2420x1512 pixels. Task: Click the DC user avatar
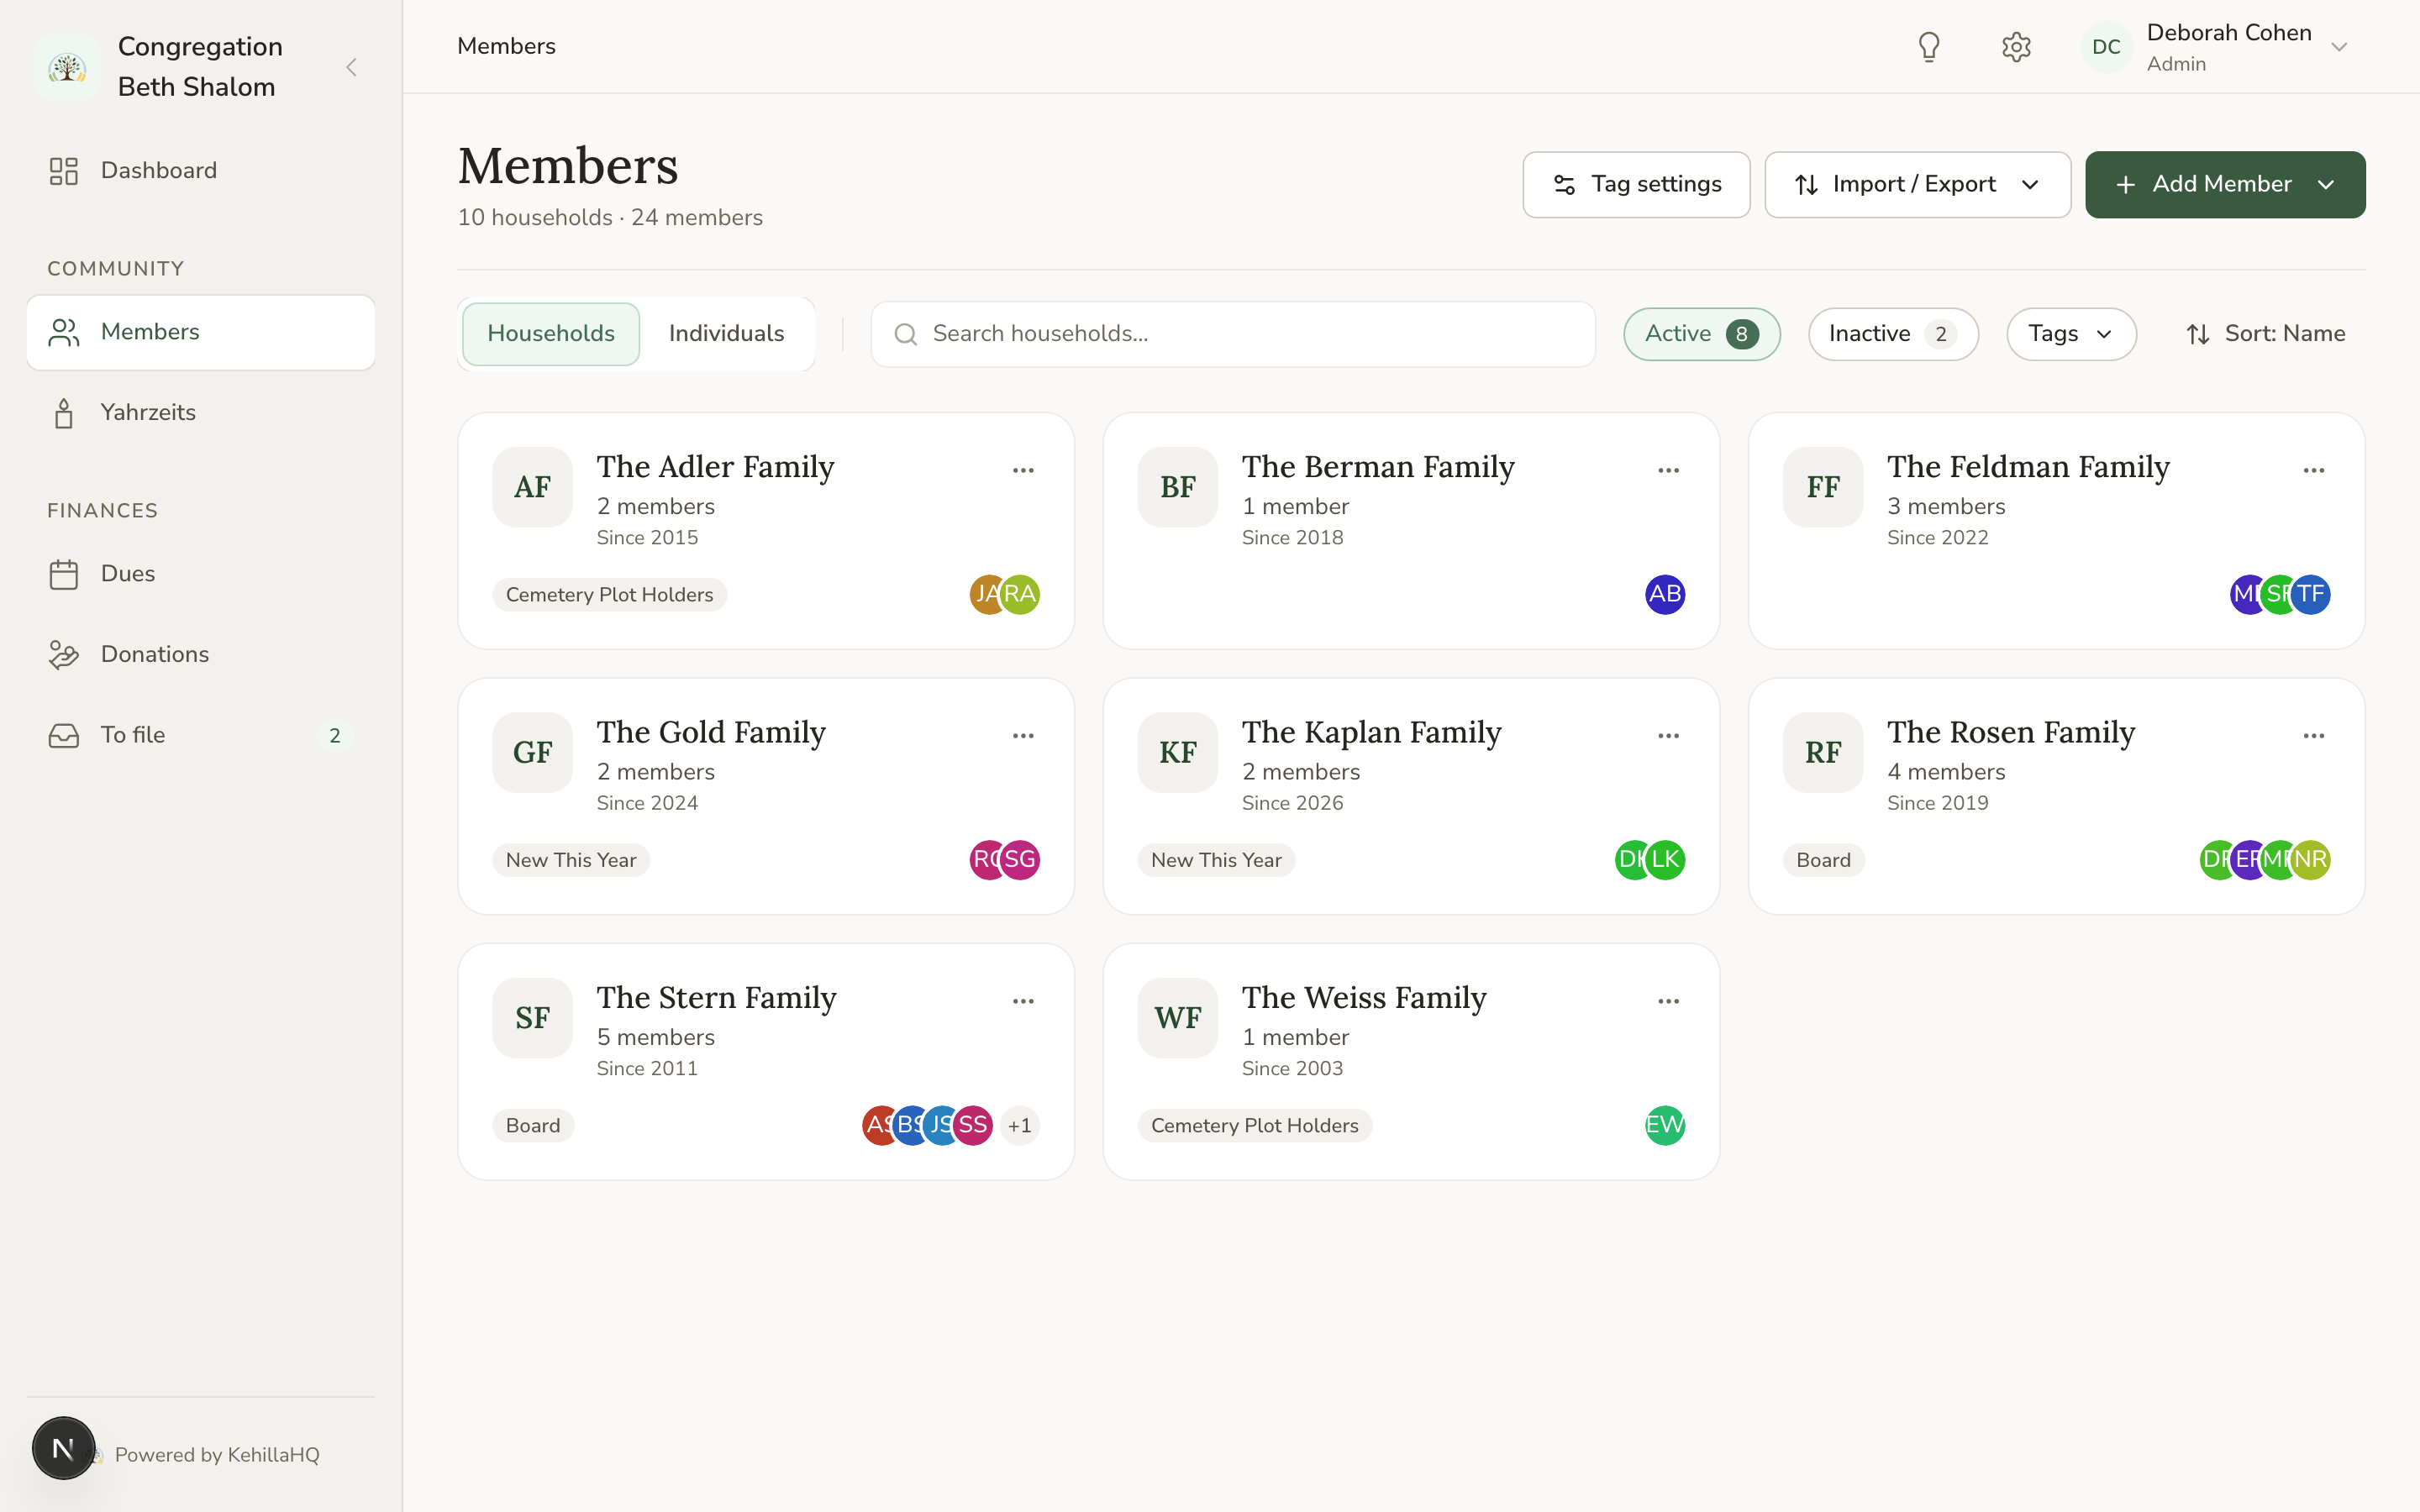pyautogui.click(x=2106, y=47)
